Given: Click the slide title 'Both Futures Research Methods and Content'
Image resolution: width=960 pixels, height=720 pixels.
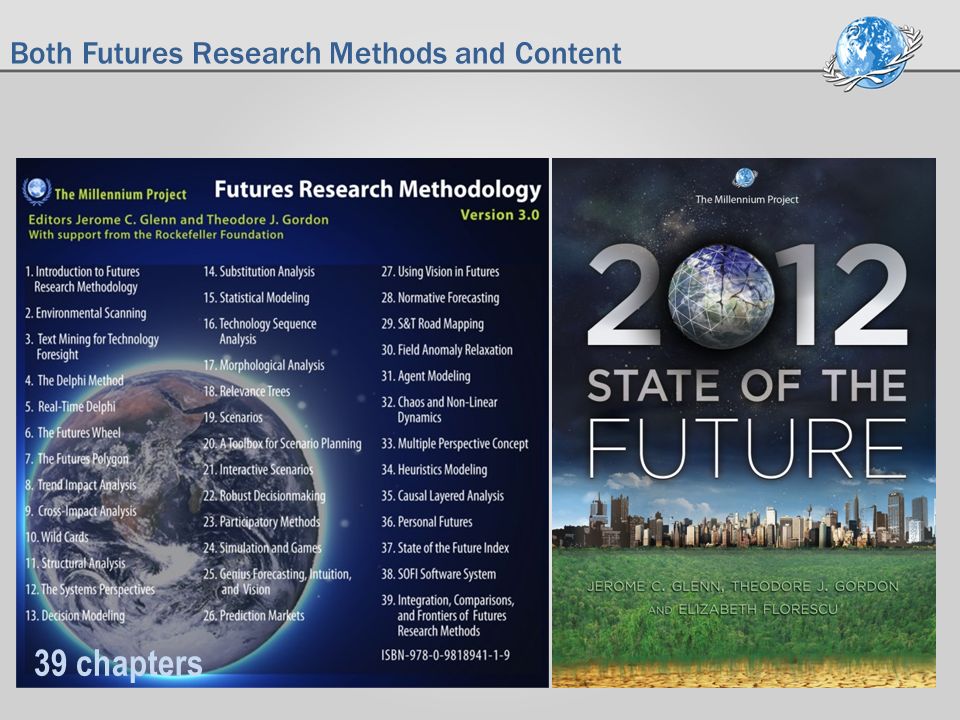Looking at the screenshot, I should click(316, 53).
